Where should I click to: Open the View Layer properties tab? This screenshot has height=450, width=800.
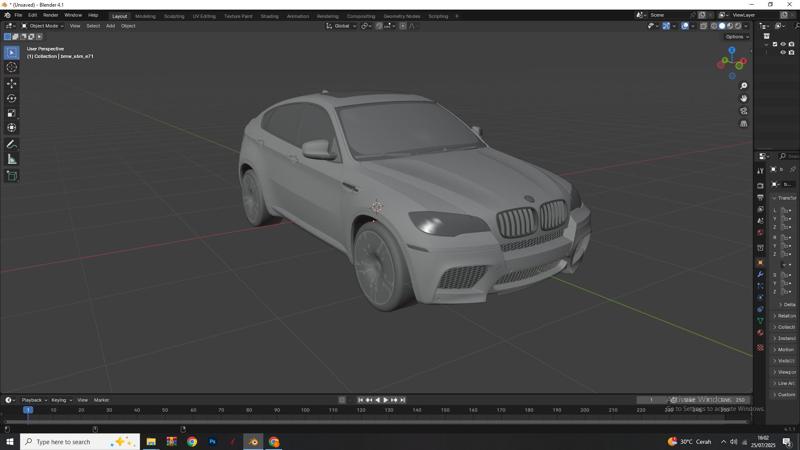[760, 209]
